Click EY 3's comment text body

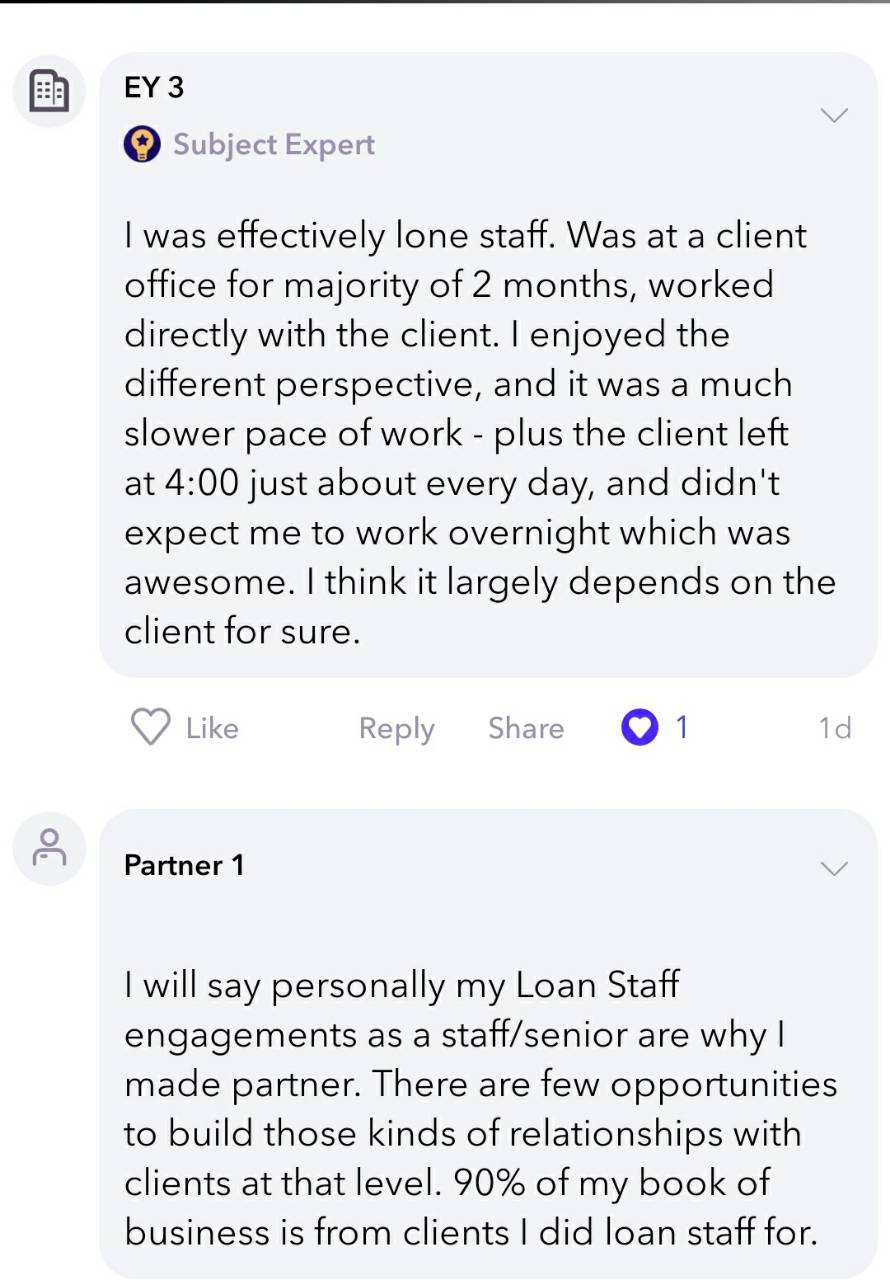pos(480,433)
